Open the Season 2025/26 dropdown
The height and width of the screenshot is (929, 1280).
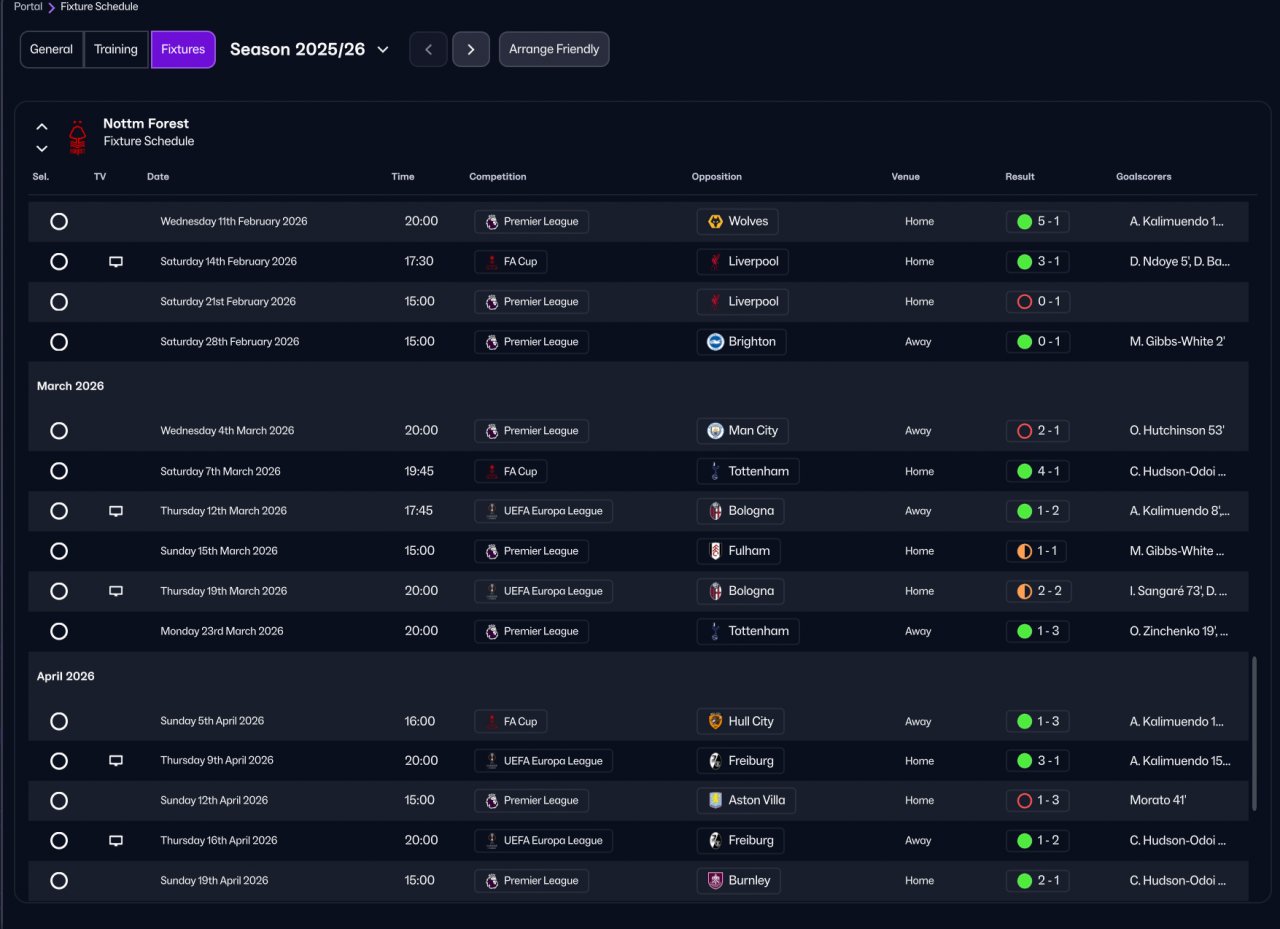(x=309, y=49)
